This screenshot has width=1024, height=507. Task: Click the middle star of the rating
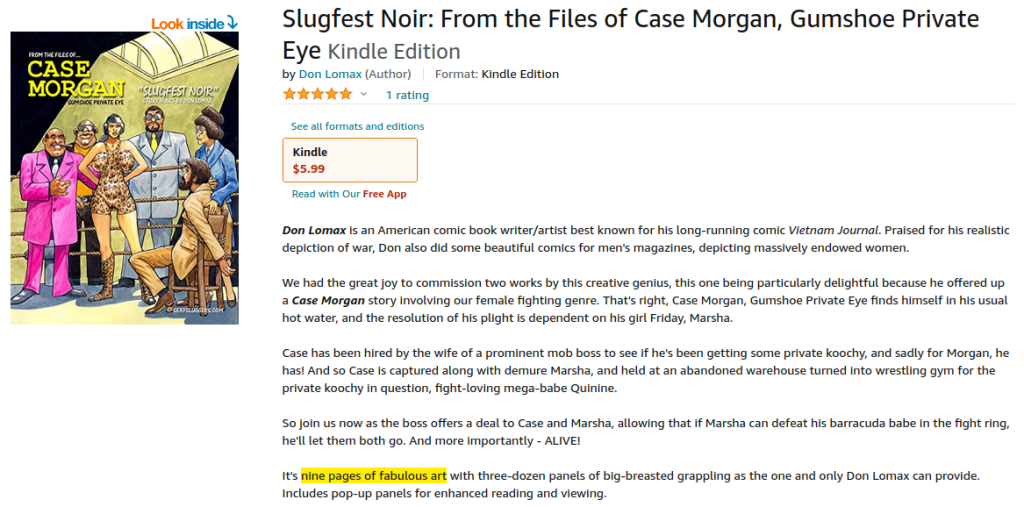tap(317, 95)
